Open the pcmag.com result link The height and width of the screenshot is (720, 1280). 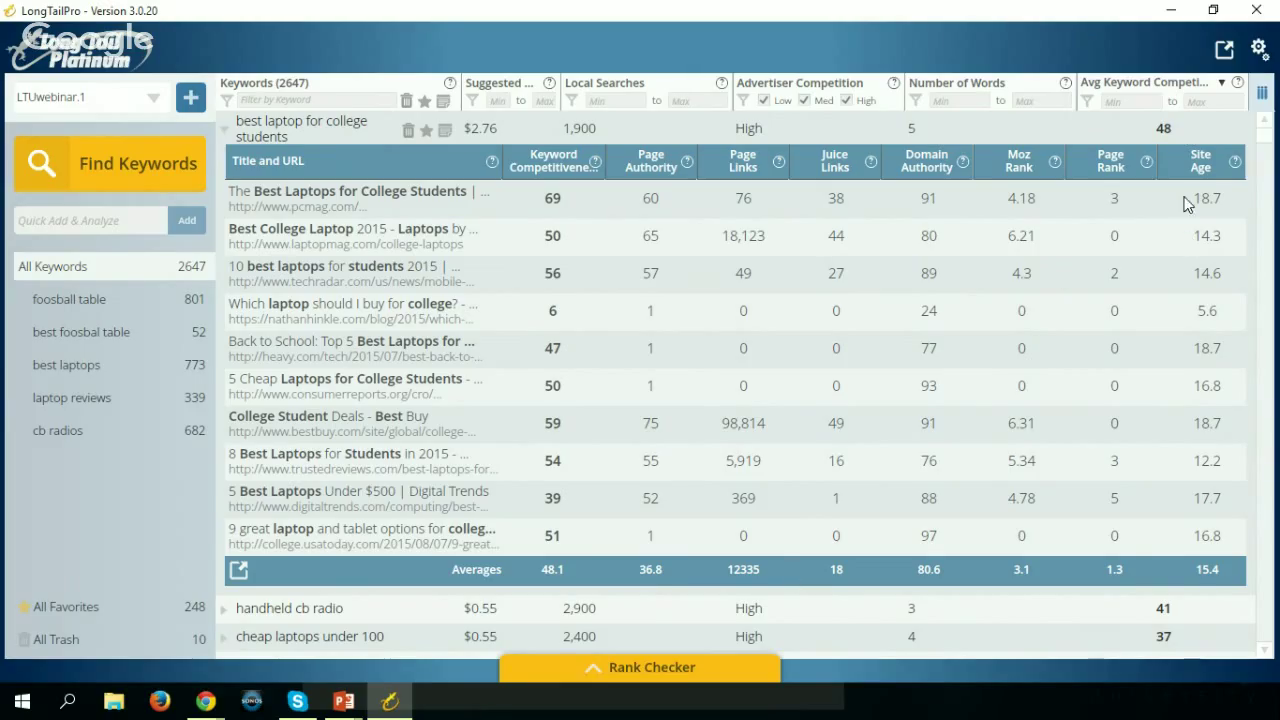(297, 207)
